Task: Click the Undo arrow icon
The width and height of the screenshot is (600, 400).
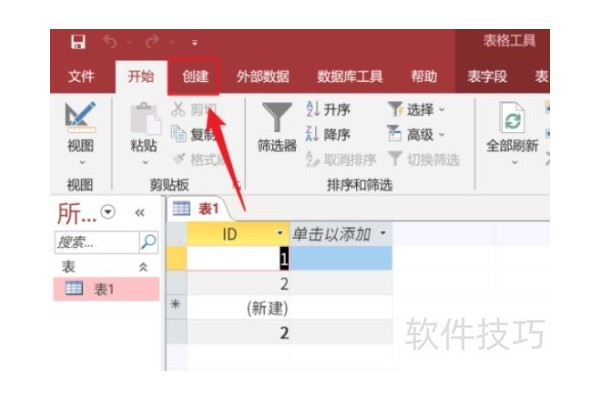Action: (110, 42)
